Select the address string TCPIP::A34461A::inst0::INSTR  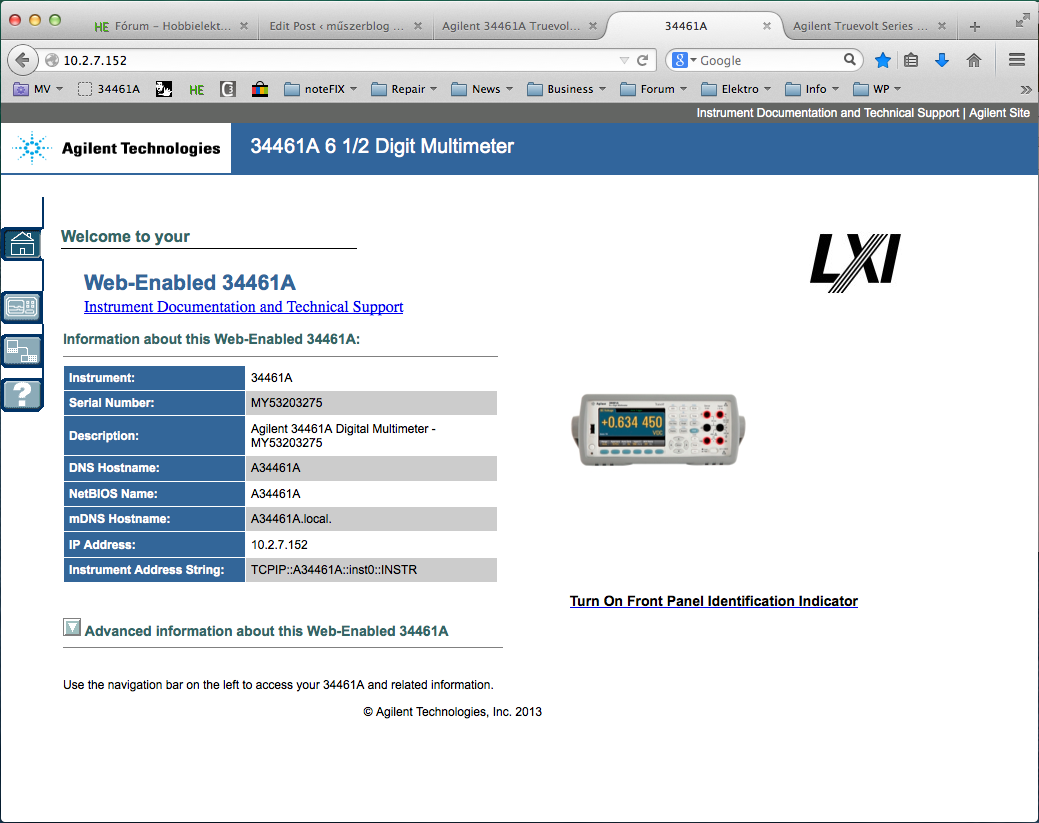(334, 570)
